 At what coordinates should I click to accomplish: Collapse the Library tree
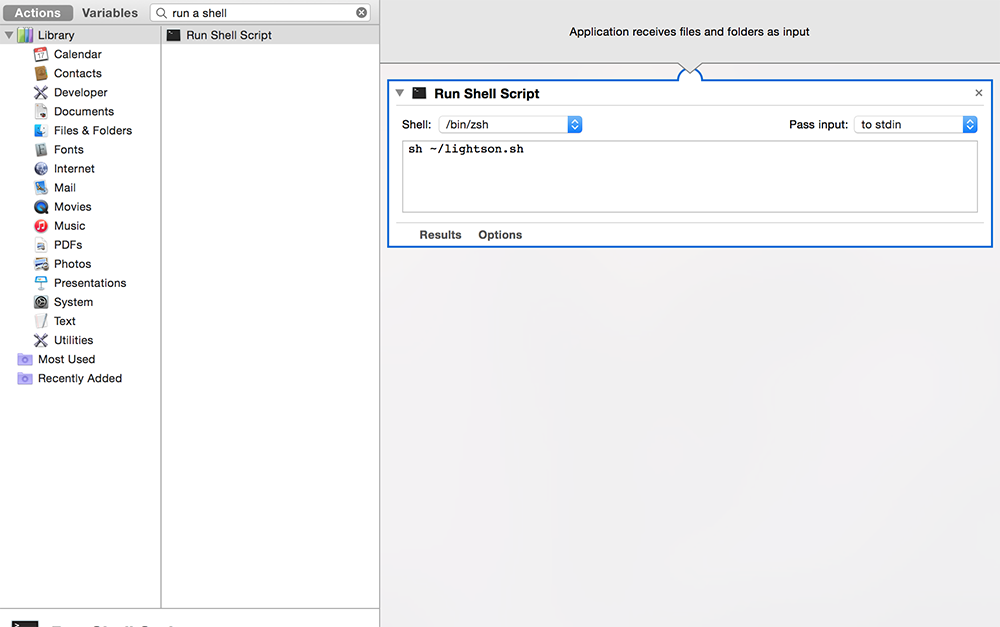(x=9, y=35)
